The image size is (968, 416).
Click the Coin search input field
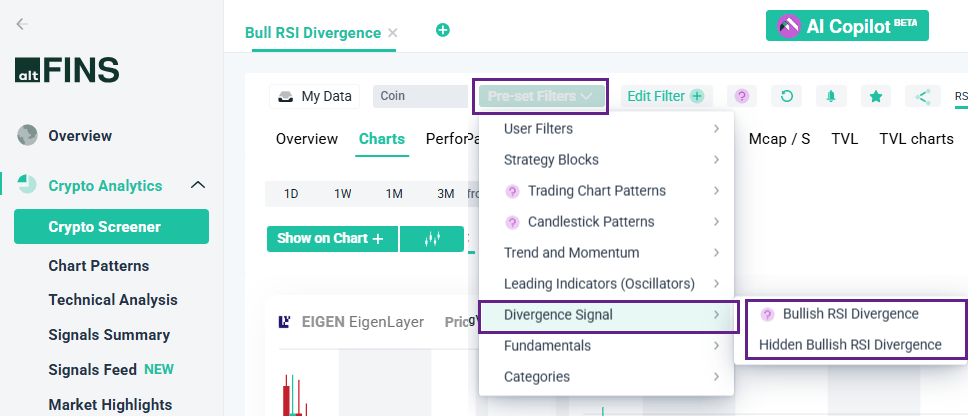419,96
